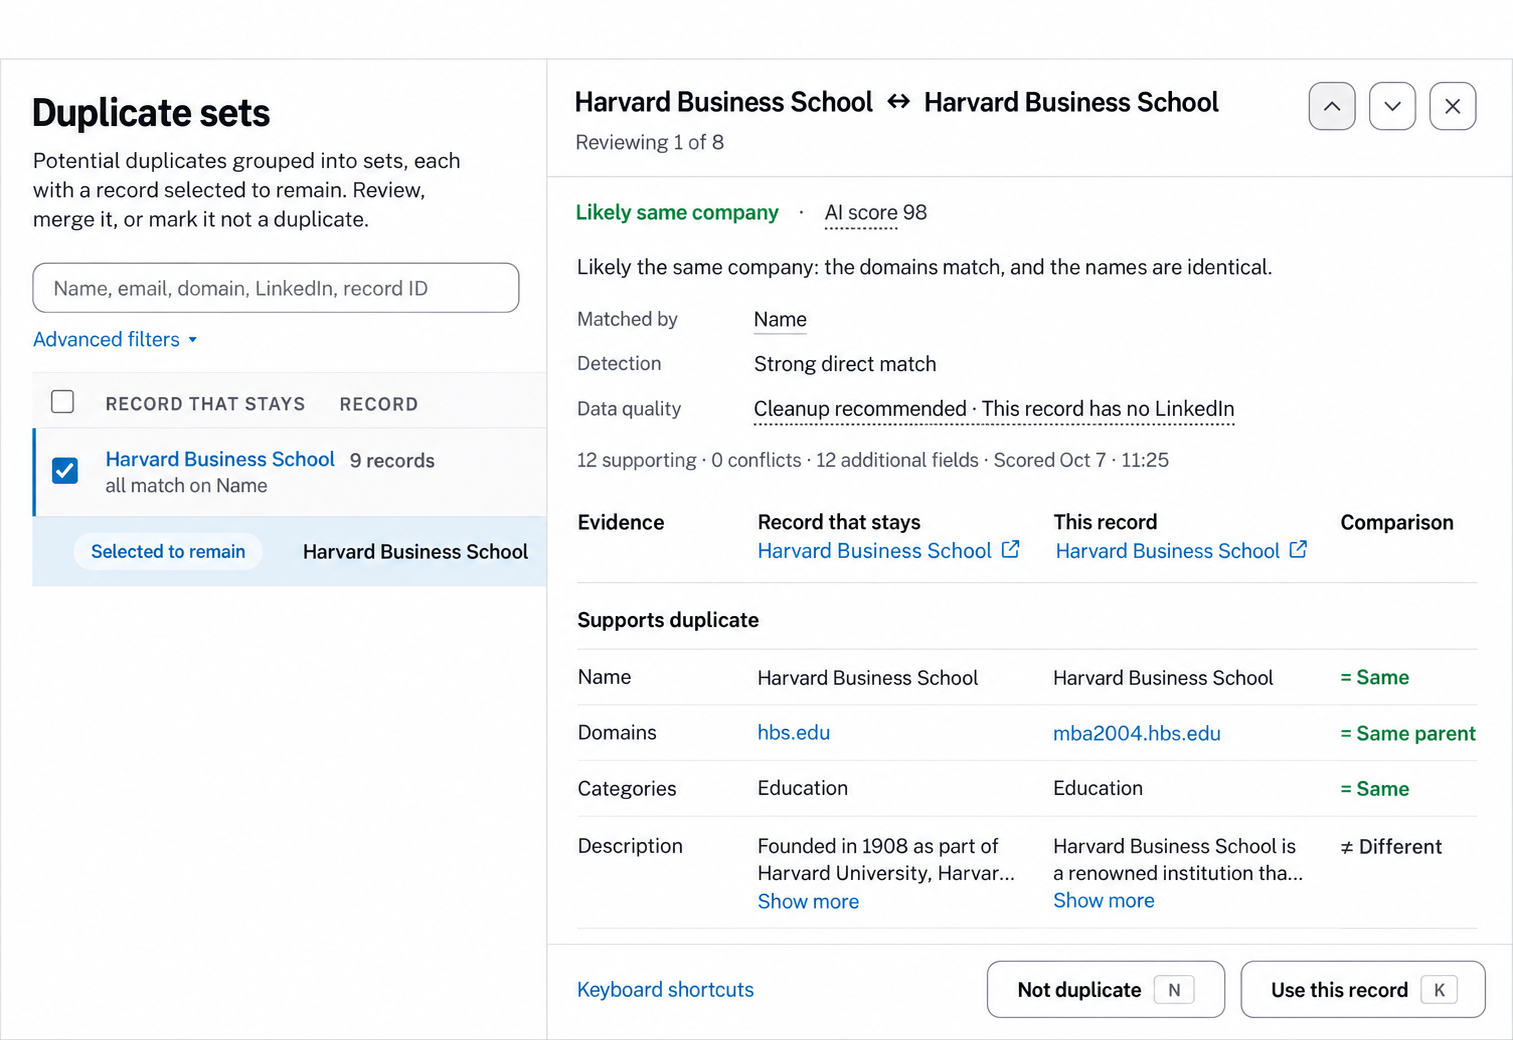Select the Selected to remain badge
Image resolution: width=1513 pixels, height=1040 pixels.
(x=168, y=551)
